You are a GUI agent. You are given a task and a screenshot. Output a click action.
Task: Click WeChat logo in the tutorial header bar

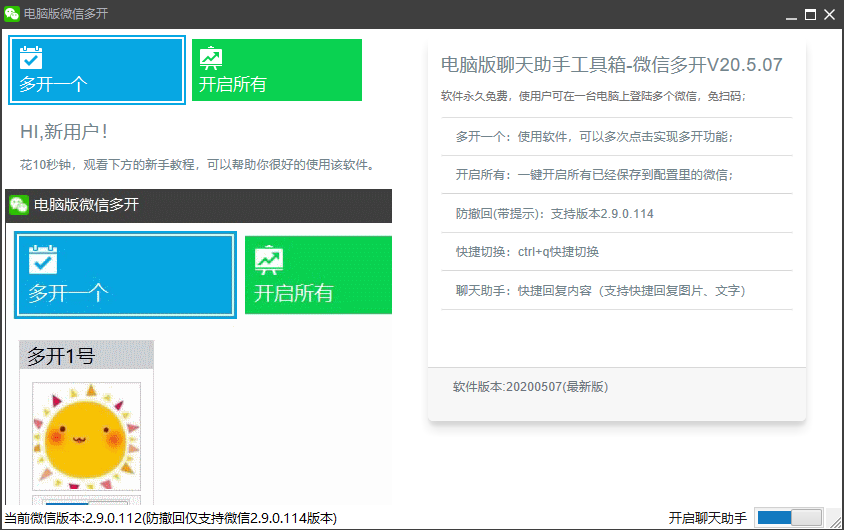tap(19, 205)
